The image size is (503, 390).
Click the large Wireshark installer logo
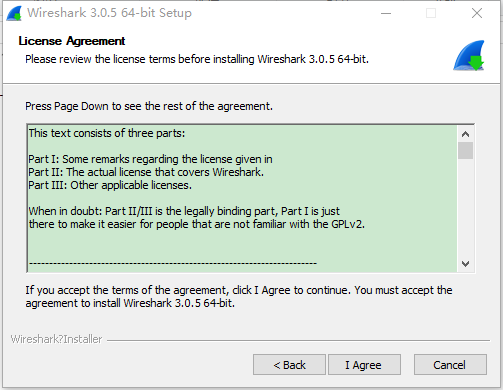(x=469, y=55)
